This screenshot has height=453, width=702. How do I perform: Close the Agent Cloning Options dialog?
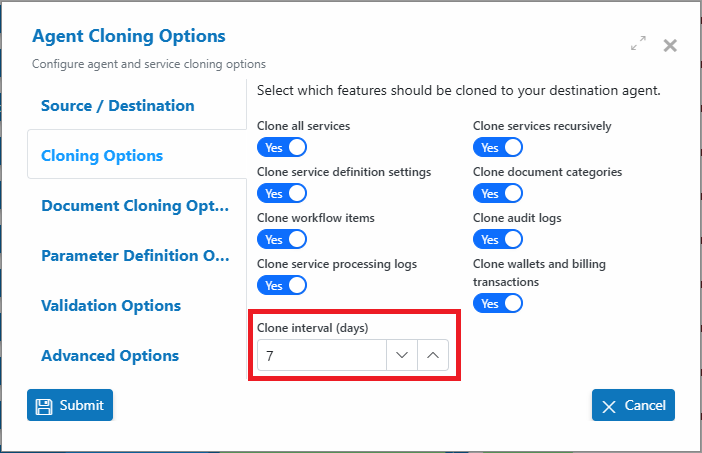pos(670,45)
